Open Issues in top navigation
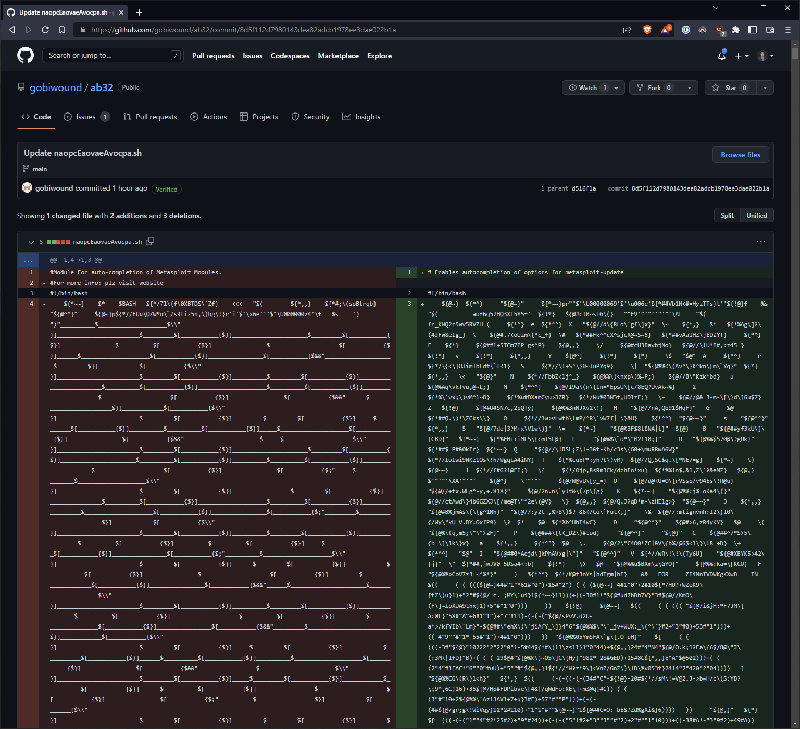Image resolution: width=800 pixels, height=729 pixels. 253,56
